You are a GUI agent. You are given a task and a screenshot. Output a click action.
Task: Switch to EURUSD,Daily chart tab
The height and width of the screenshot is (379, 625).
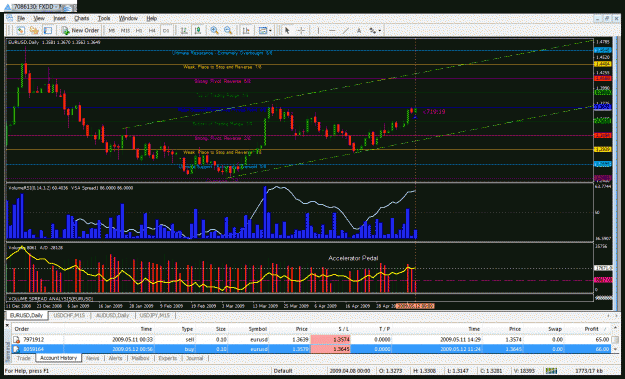coord(26,315)
